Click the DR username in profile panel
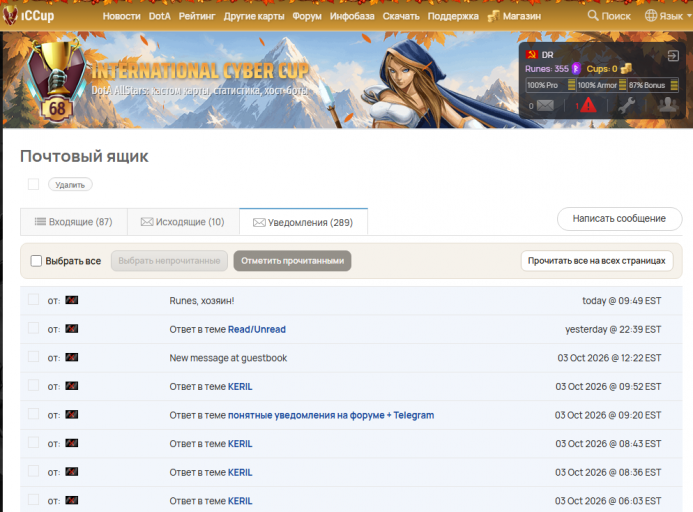The height and width of the screenshot is (512, 693). (x=547, y=55)
